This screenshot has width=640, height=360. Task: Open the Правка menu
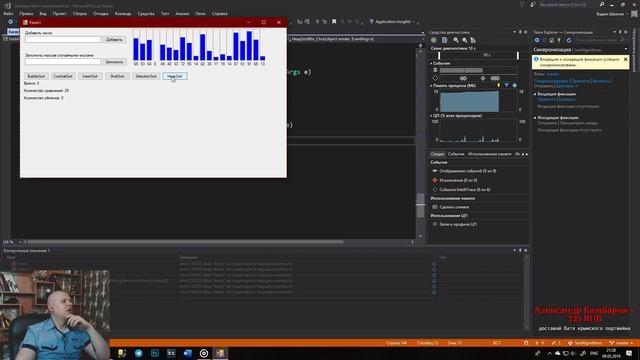click(x=26, y=13)
